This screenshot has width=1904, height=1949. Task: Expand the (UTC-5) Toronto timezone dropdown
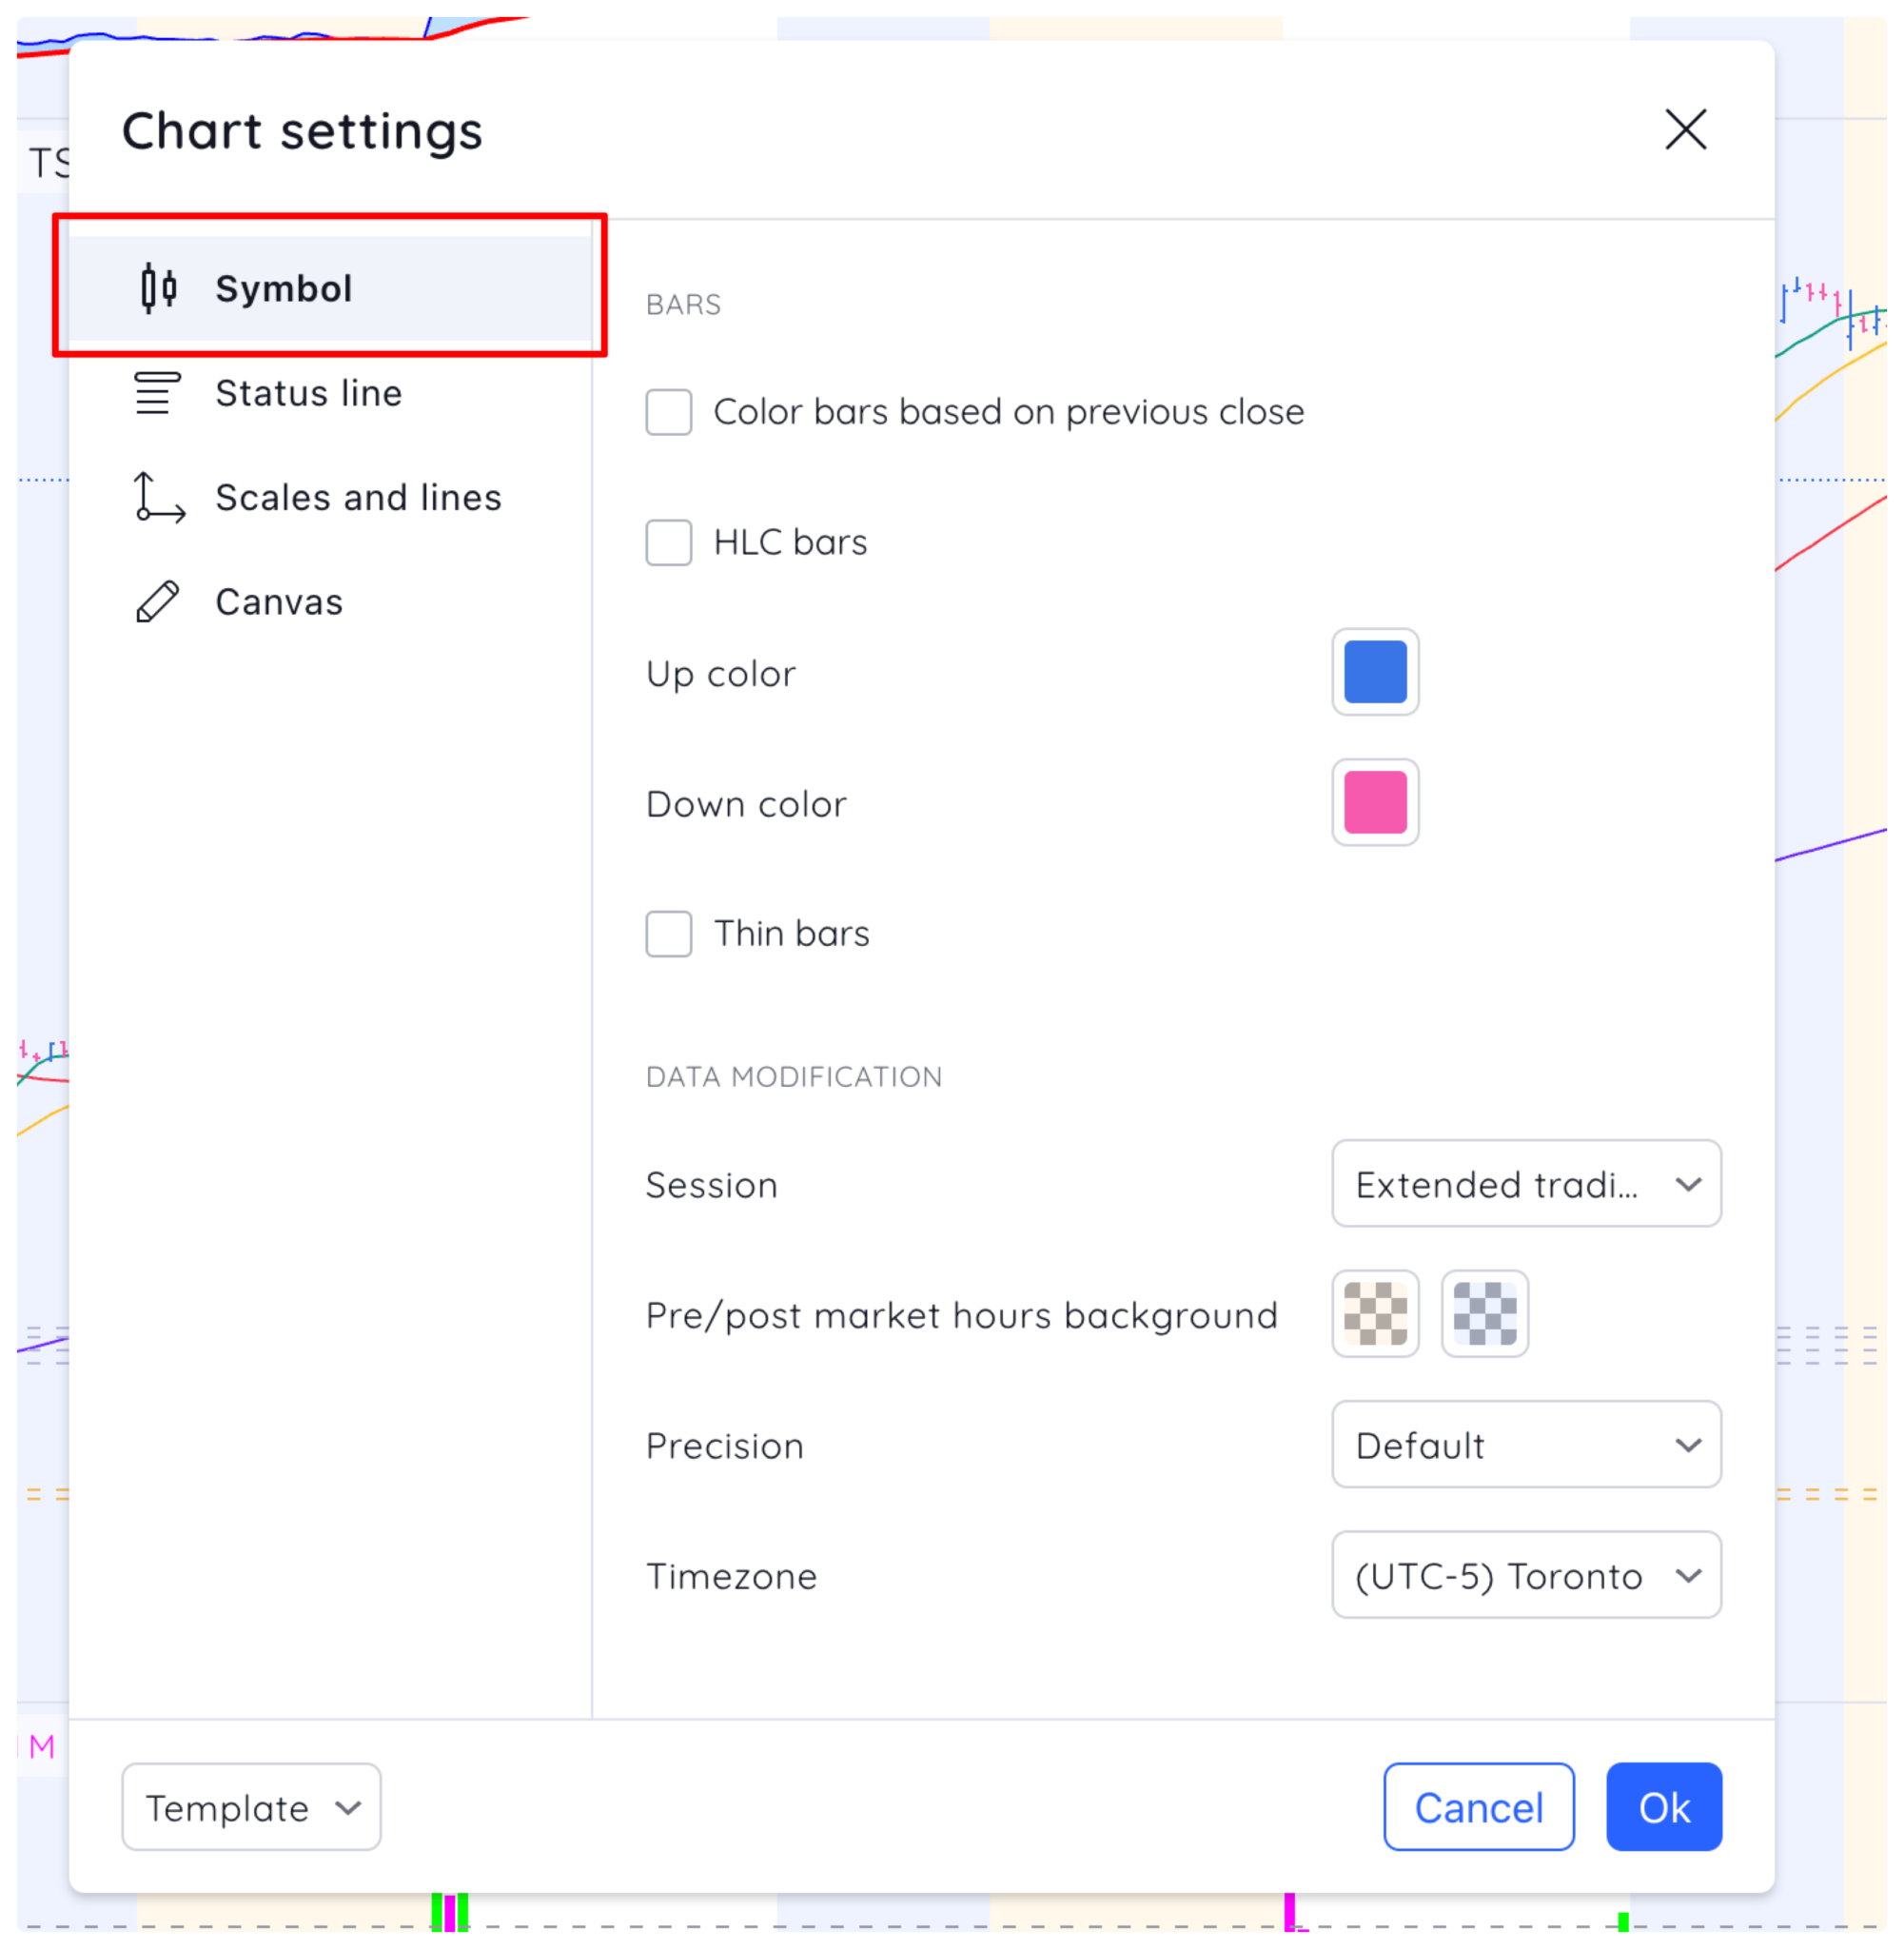tap(1525, 1576)
